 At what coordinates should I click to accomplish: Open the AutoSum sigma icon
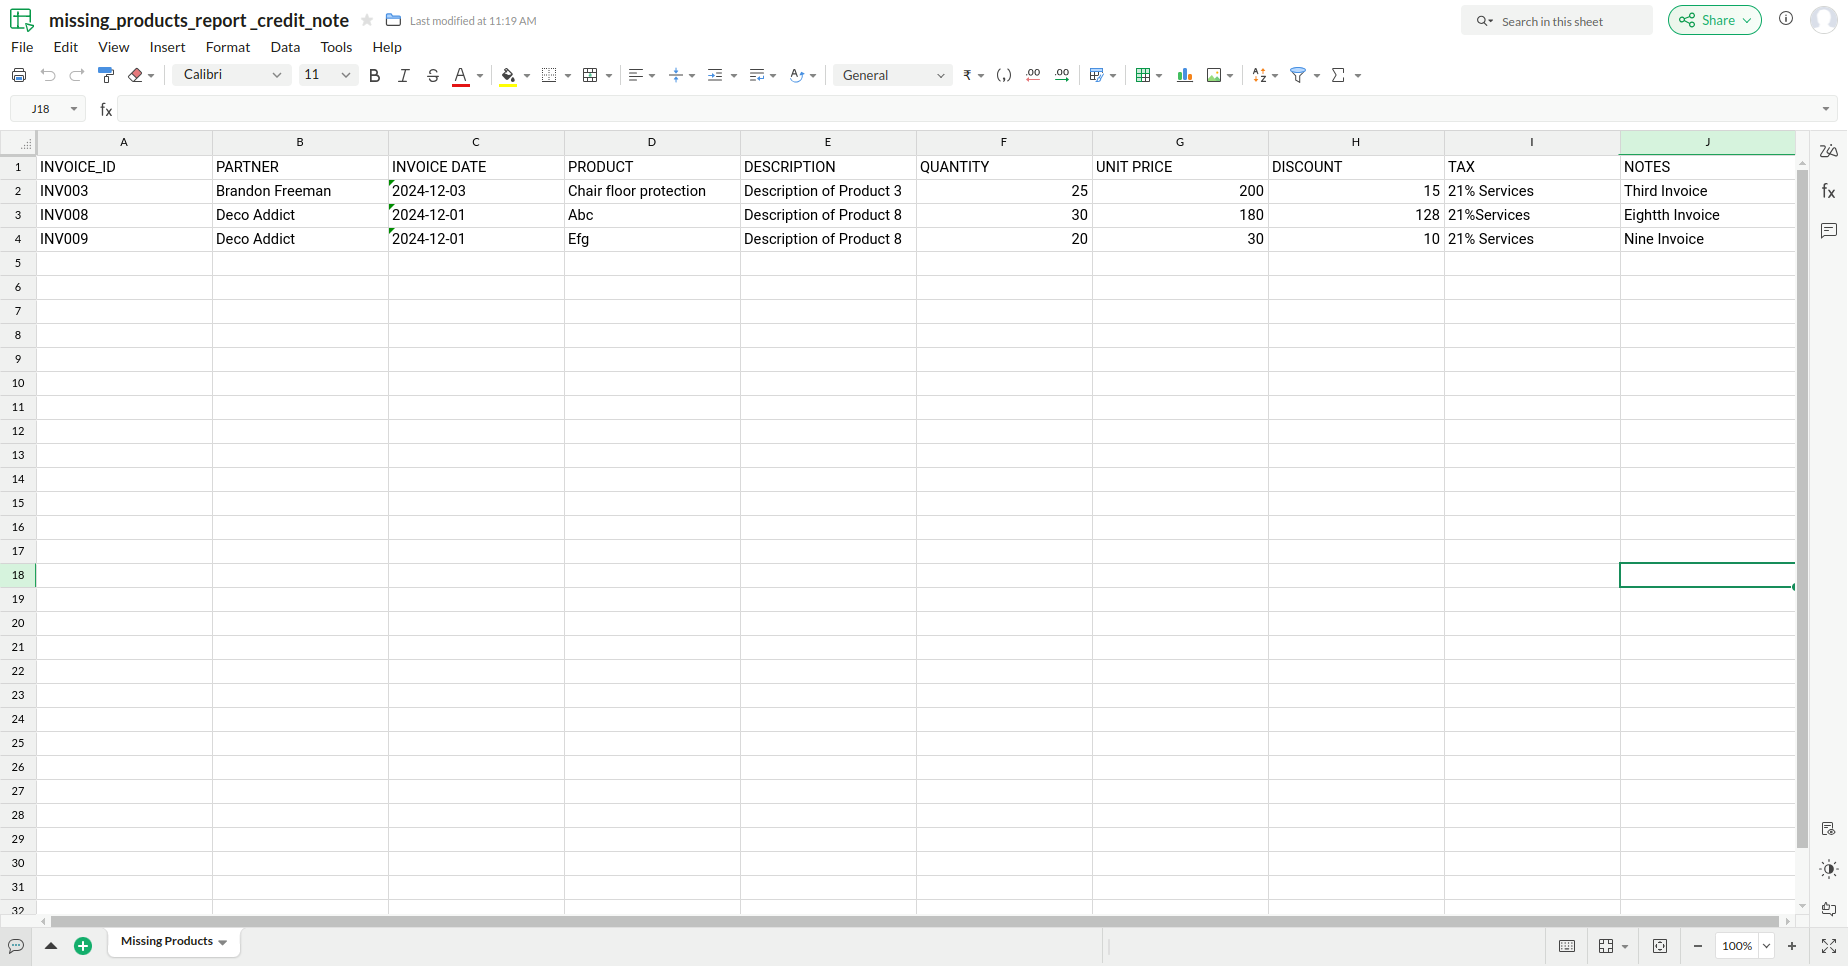pos(1338,75)
